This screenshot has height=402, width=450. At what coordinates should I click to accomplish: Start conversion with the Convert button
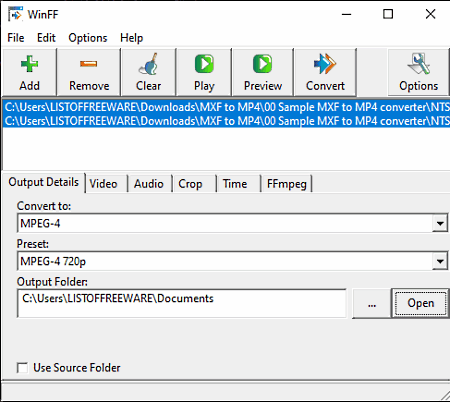[x=325, y=72]
